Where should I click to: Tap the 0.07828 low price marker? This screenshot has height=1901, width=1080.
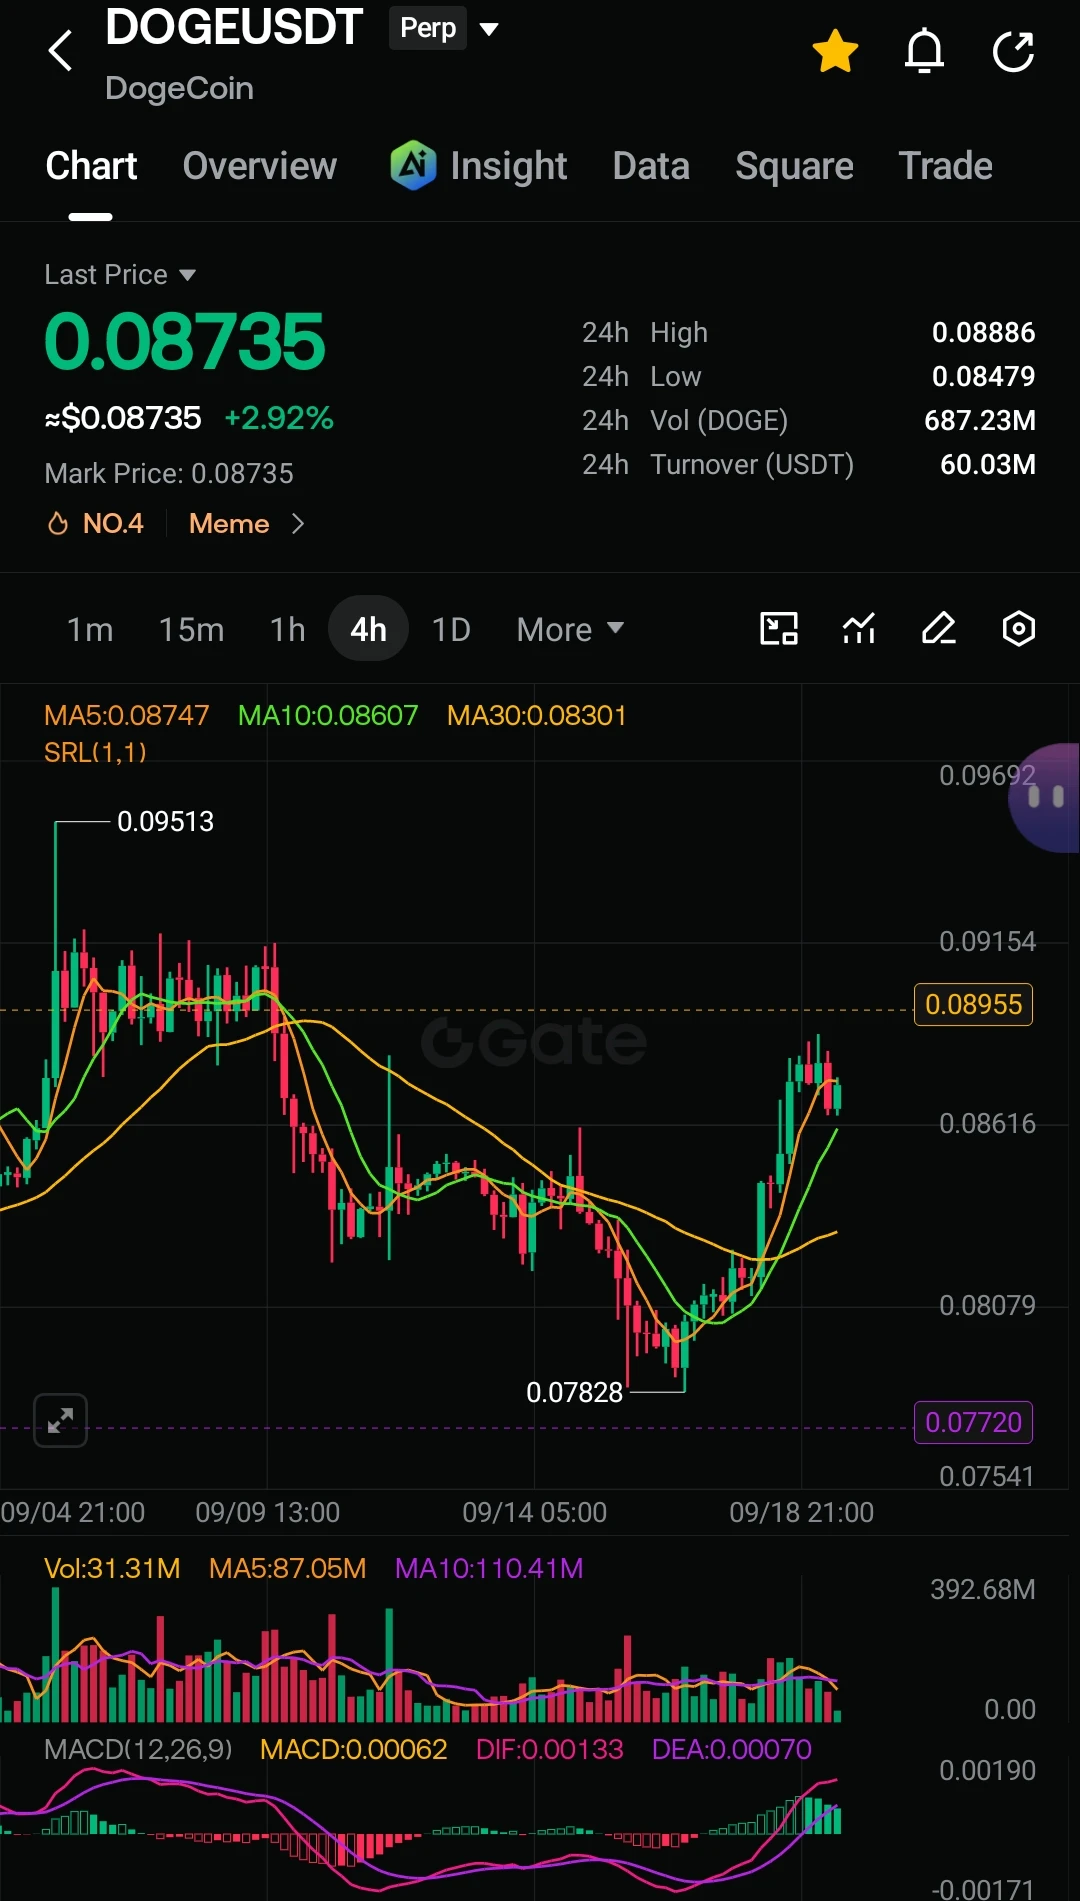[x=574, y=1392]
